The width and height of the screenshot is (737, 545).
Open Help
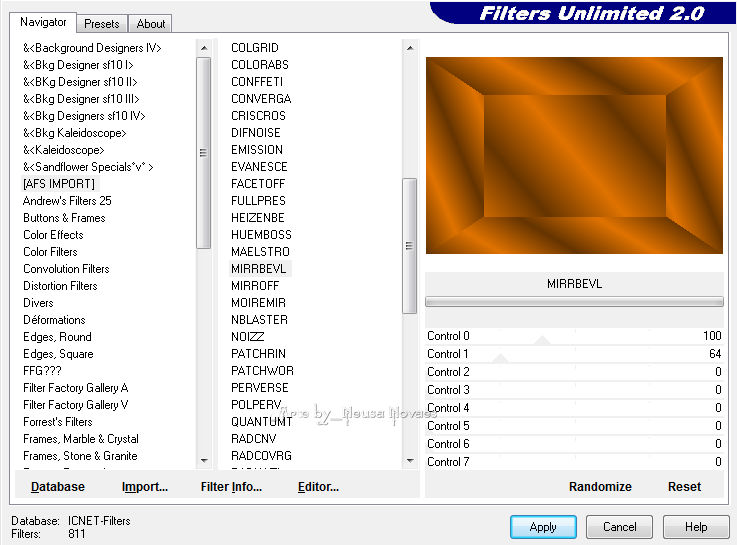[x=696, y=527]
